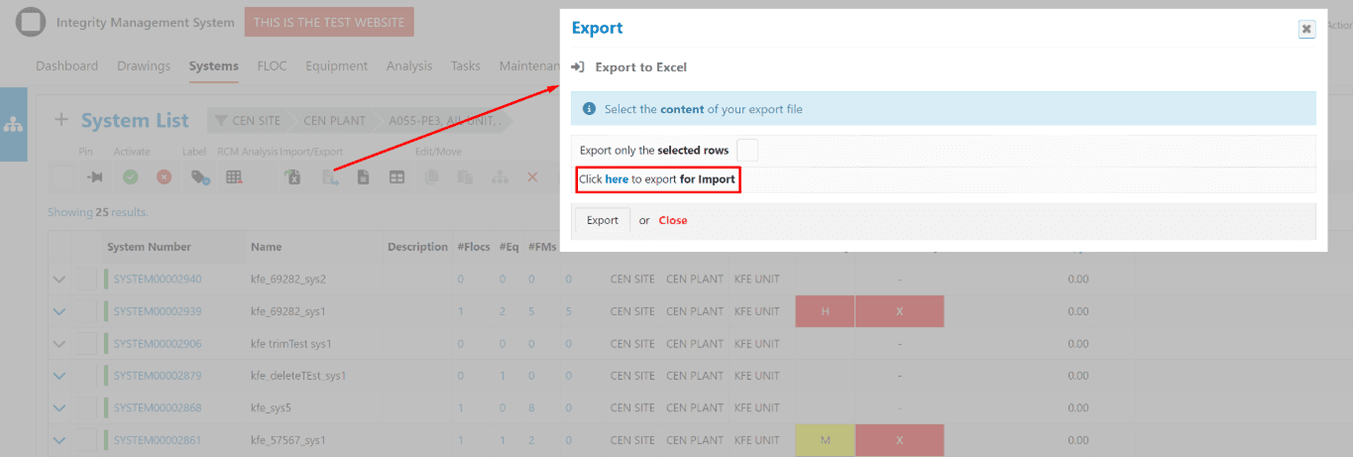This screenshot has height=457, width=1353.
Task: Click the red X cell for kfe_69282_sys1
Action: 900,311
